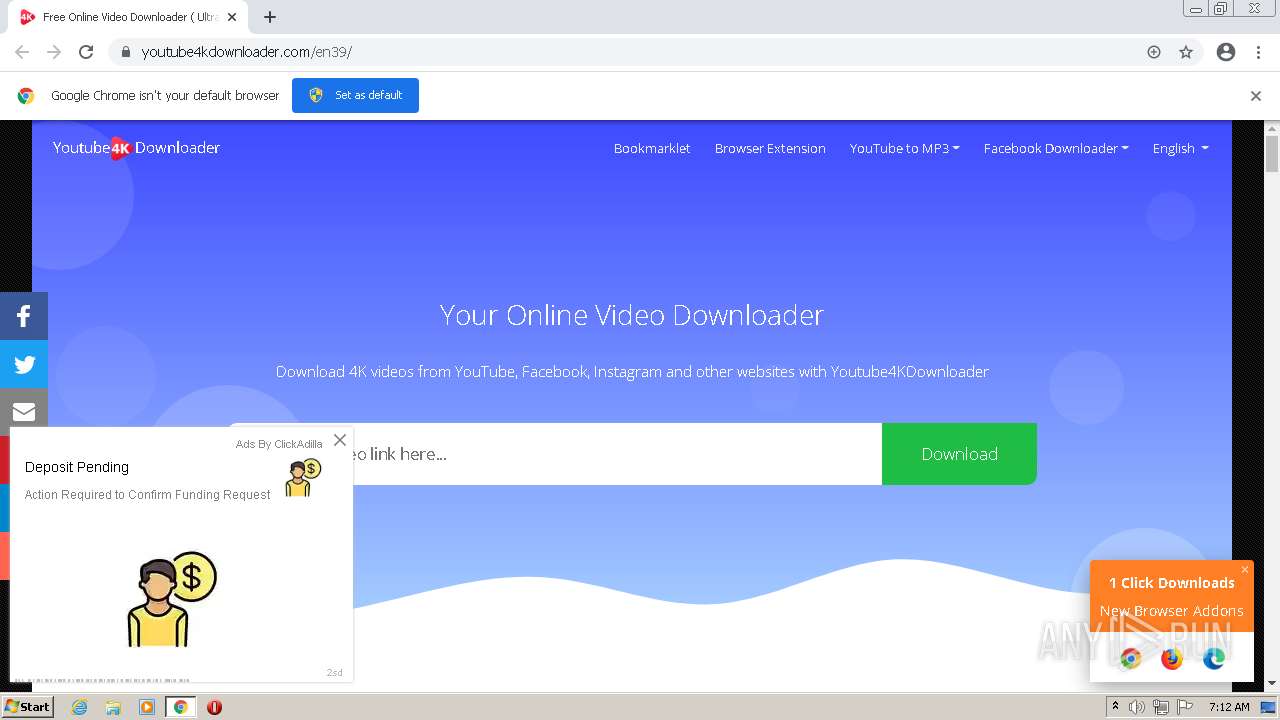Expand Facebook Downloader dropdown
The image size is (1280, 720).
[x=1056, y=148]
